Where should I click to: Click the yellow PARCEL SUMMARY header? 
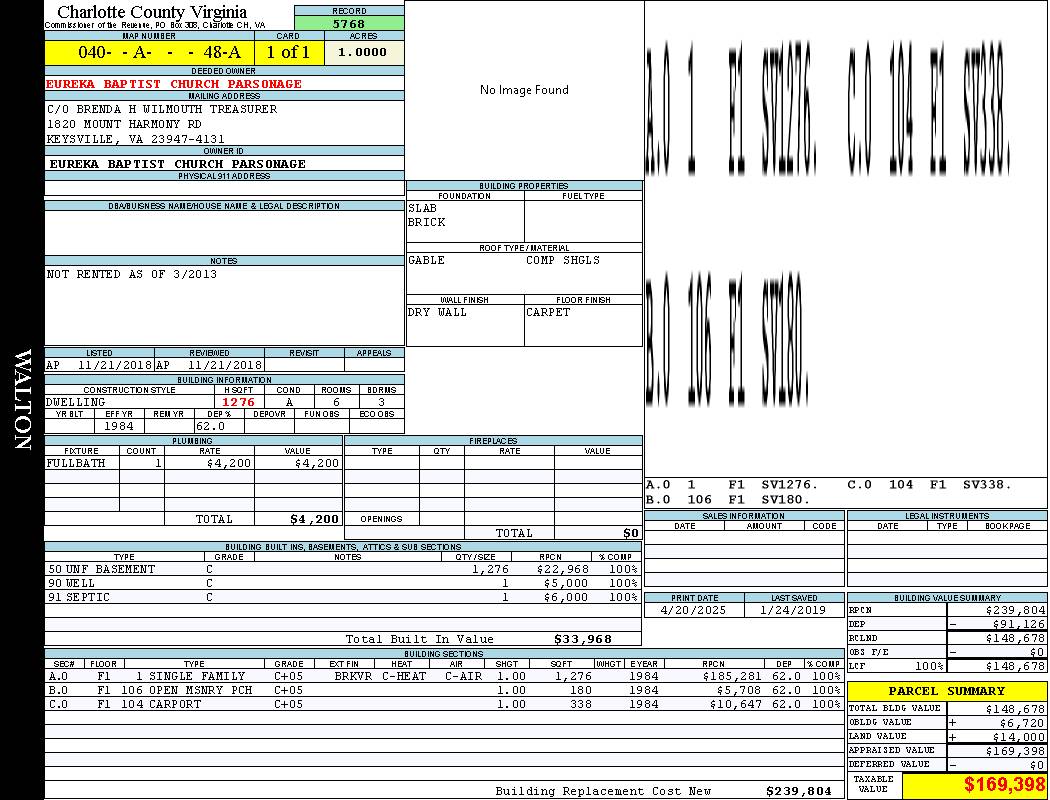point(947,691)
